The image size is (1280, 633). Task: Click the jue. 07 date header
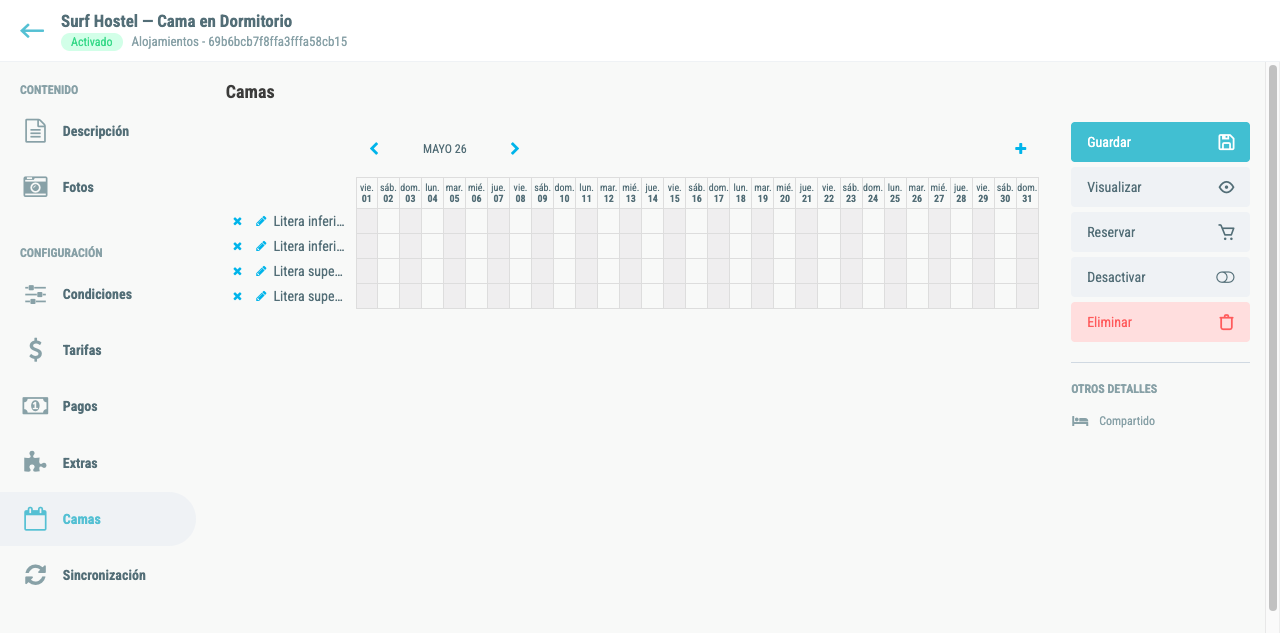tap(499, 193)
